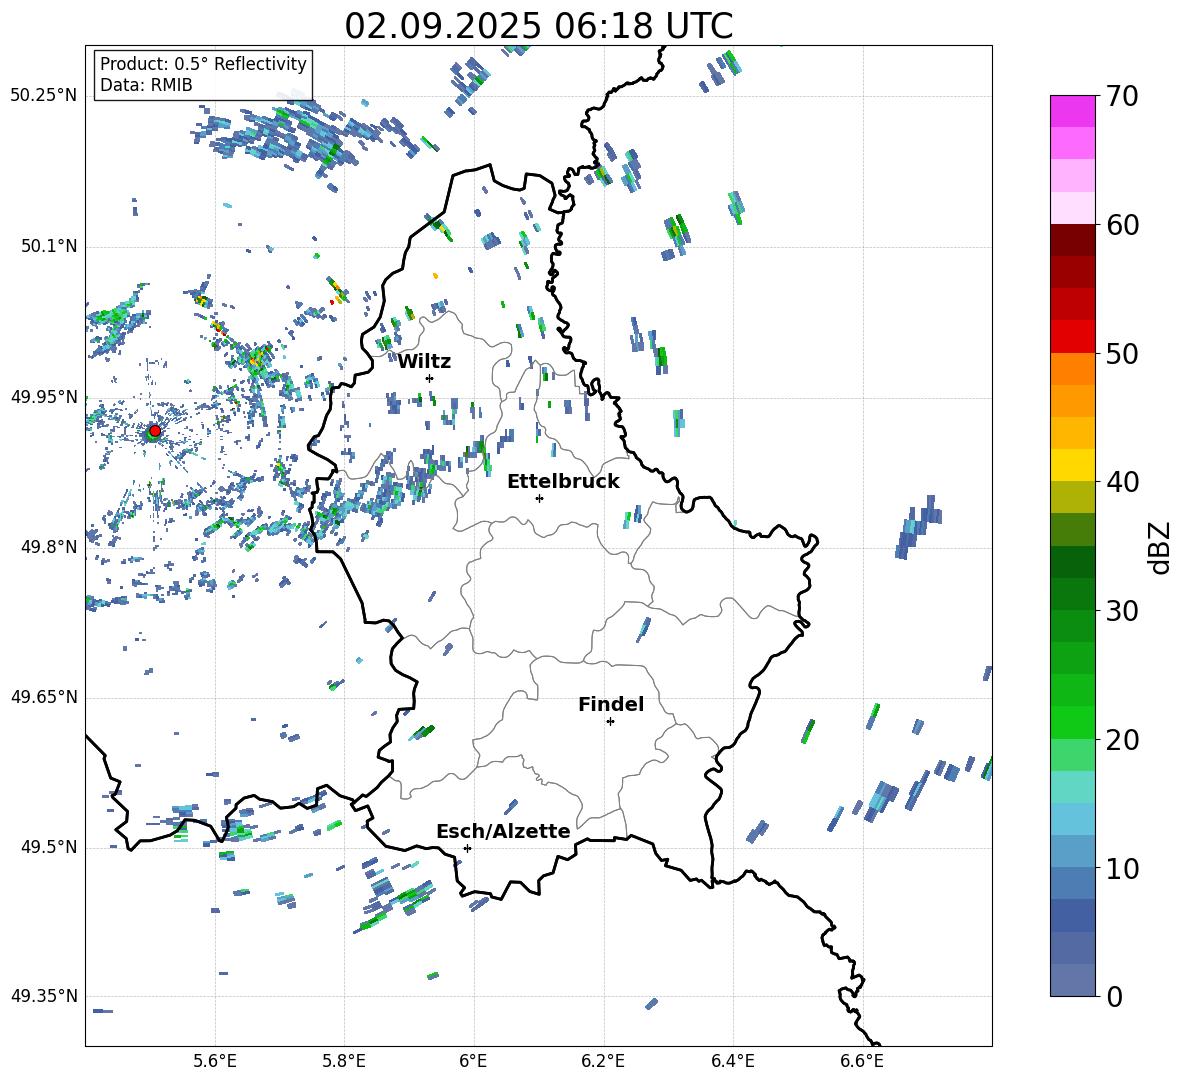
Task: Click the 6.4°E longitude label
Action: click(x=732, y=1061)
